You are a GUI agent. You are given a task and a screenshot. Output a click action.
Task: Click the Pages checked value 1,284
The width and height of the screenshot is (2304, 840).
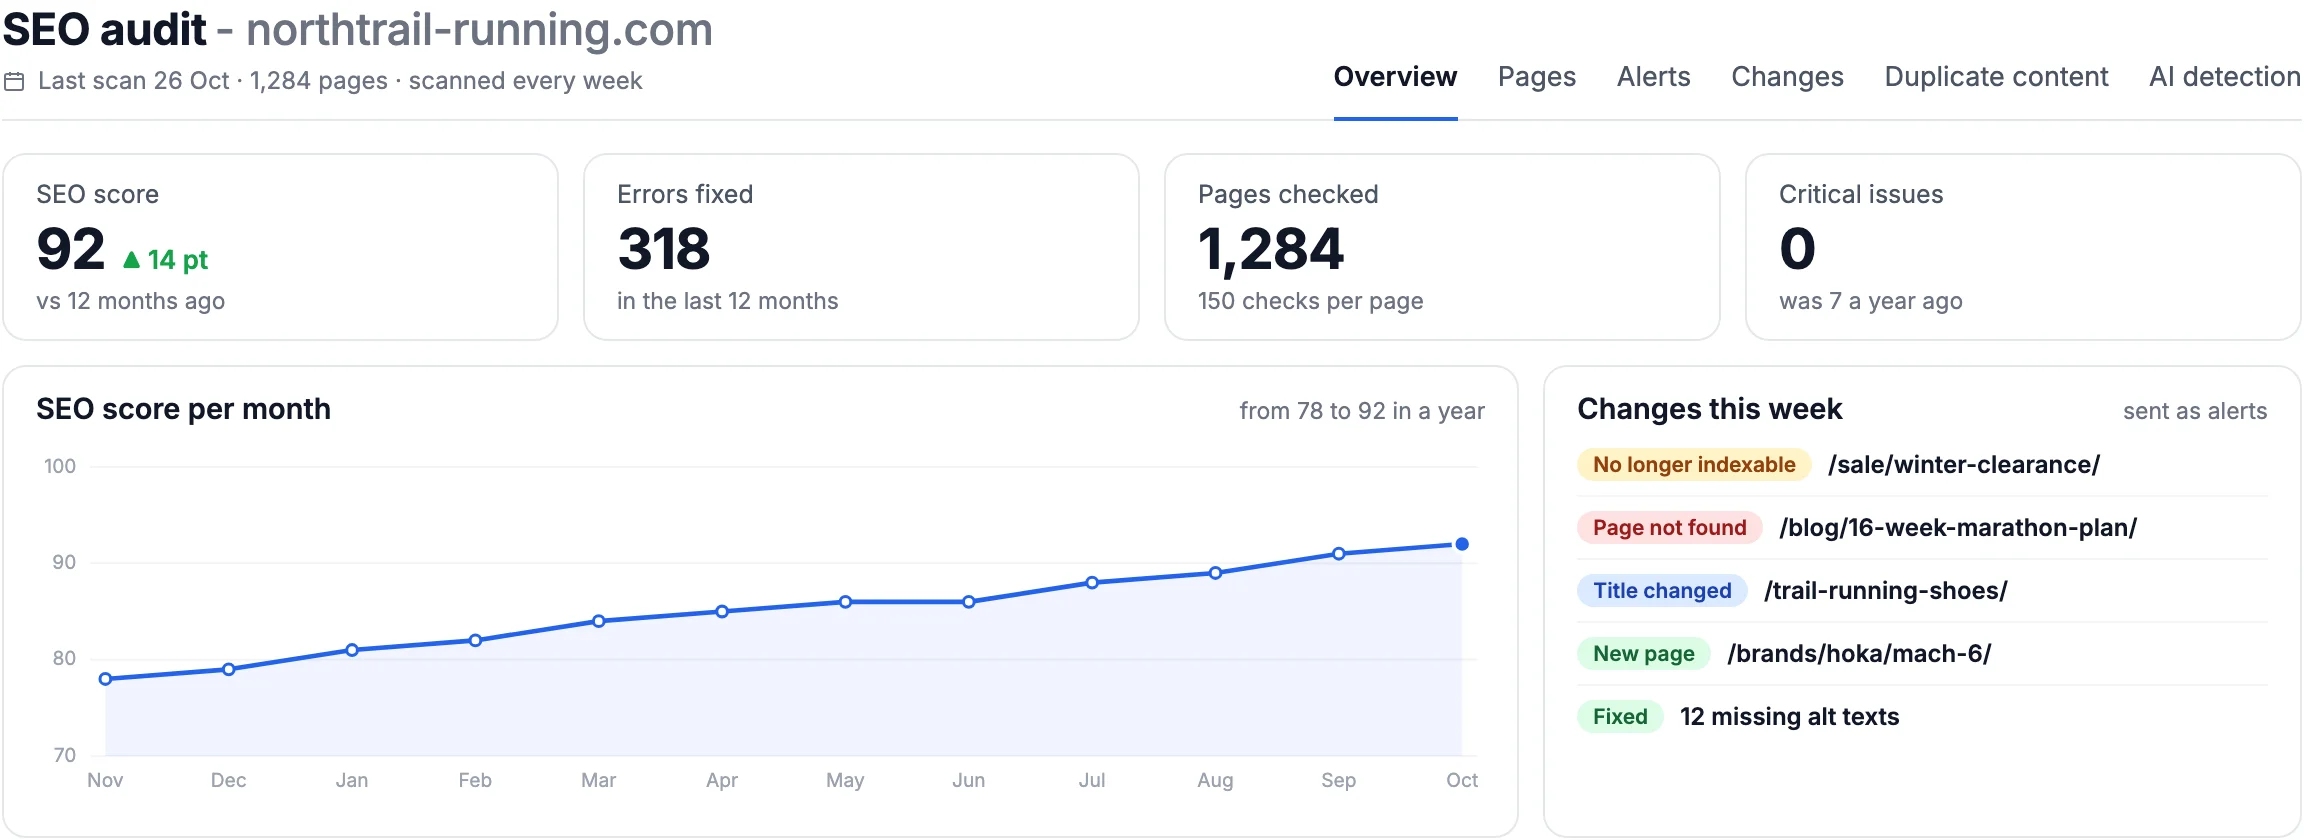click(x=1271, y=249)
